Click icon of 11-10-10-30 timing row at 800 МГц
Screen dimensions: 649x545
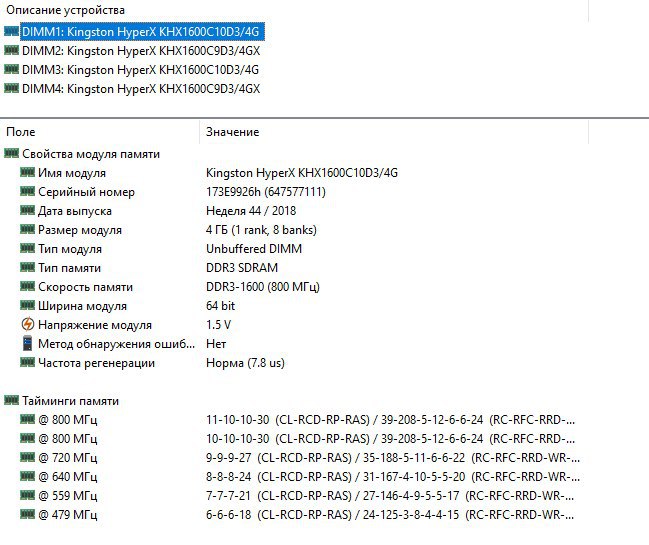pos(27,420)
